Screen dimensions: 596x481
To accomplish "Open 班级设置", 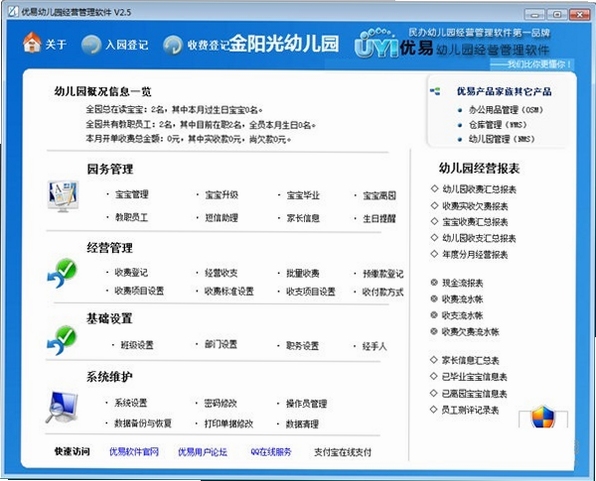I will point(137,345).
